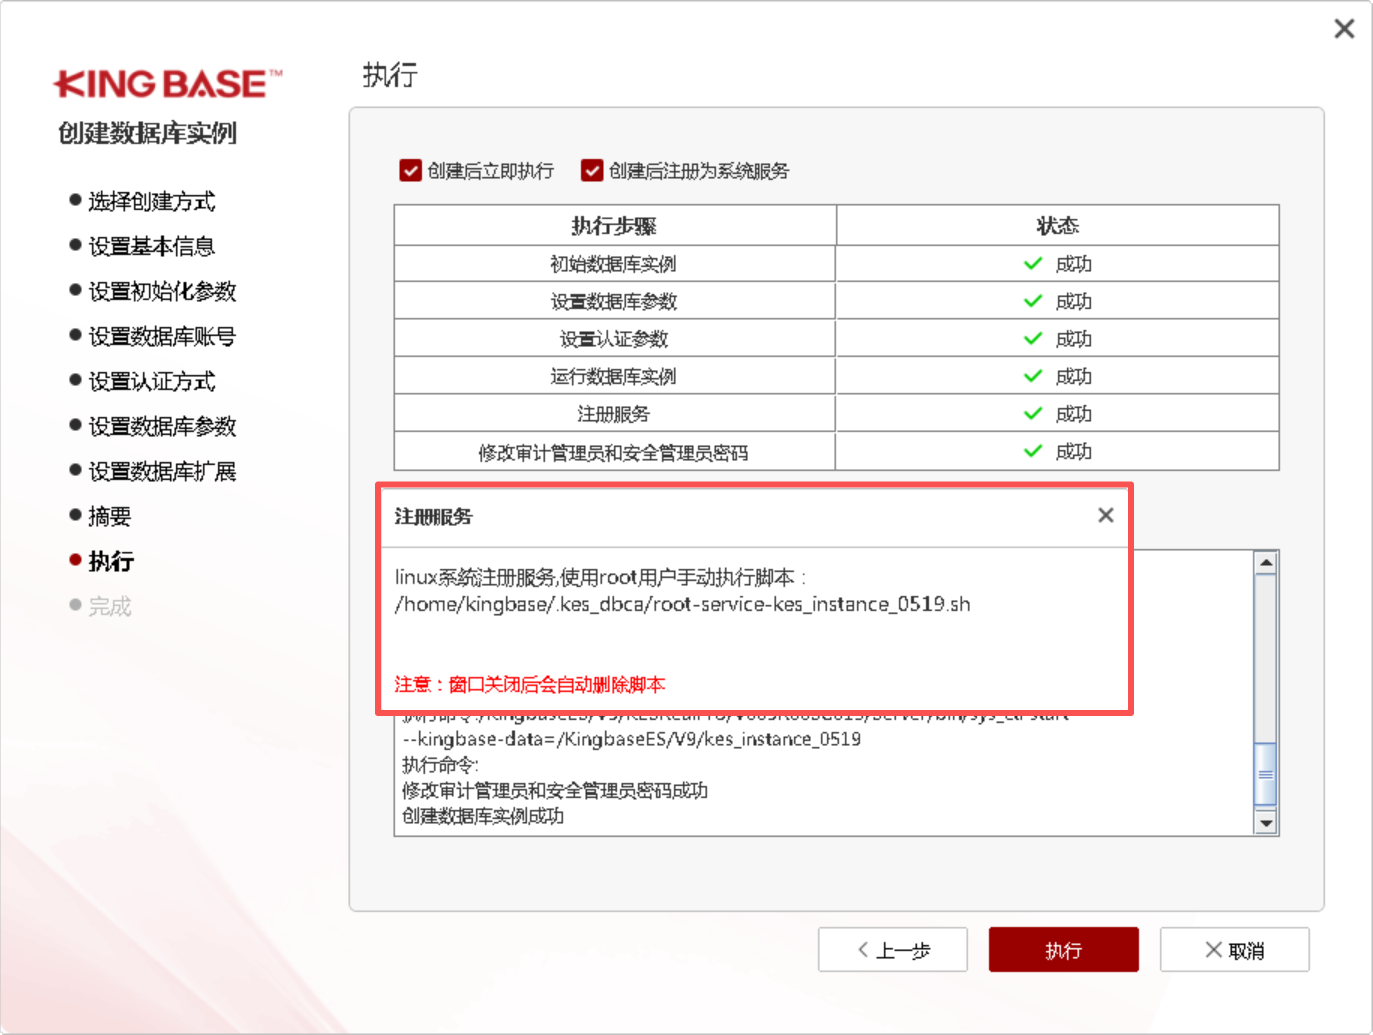Select the current 执行 sidebar step
The height and width of the screenshot is (1035, 1373).
click(x=110, y=561)
